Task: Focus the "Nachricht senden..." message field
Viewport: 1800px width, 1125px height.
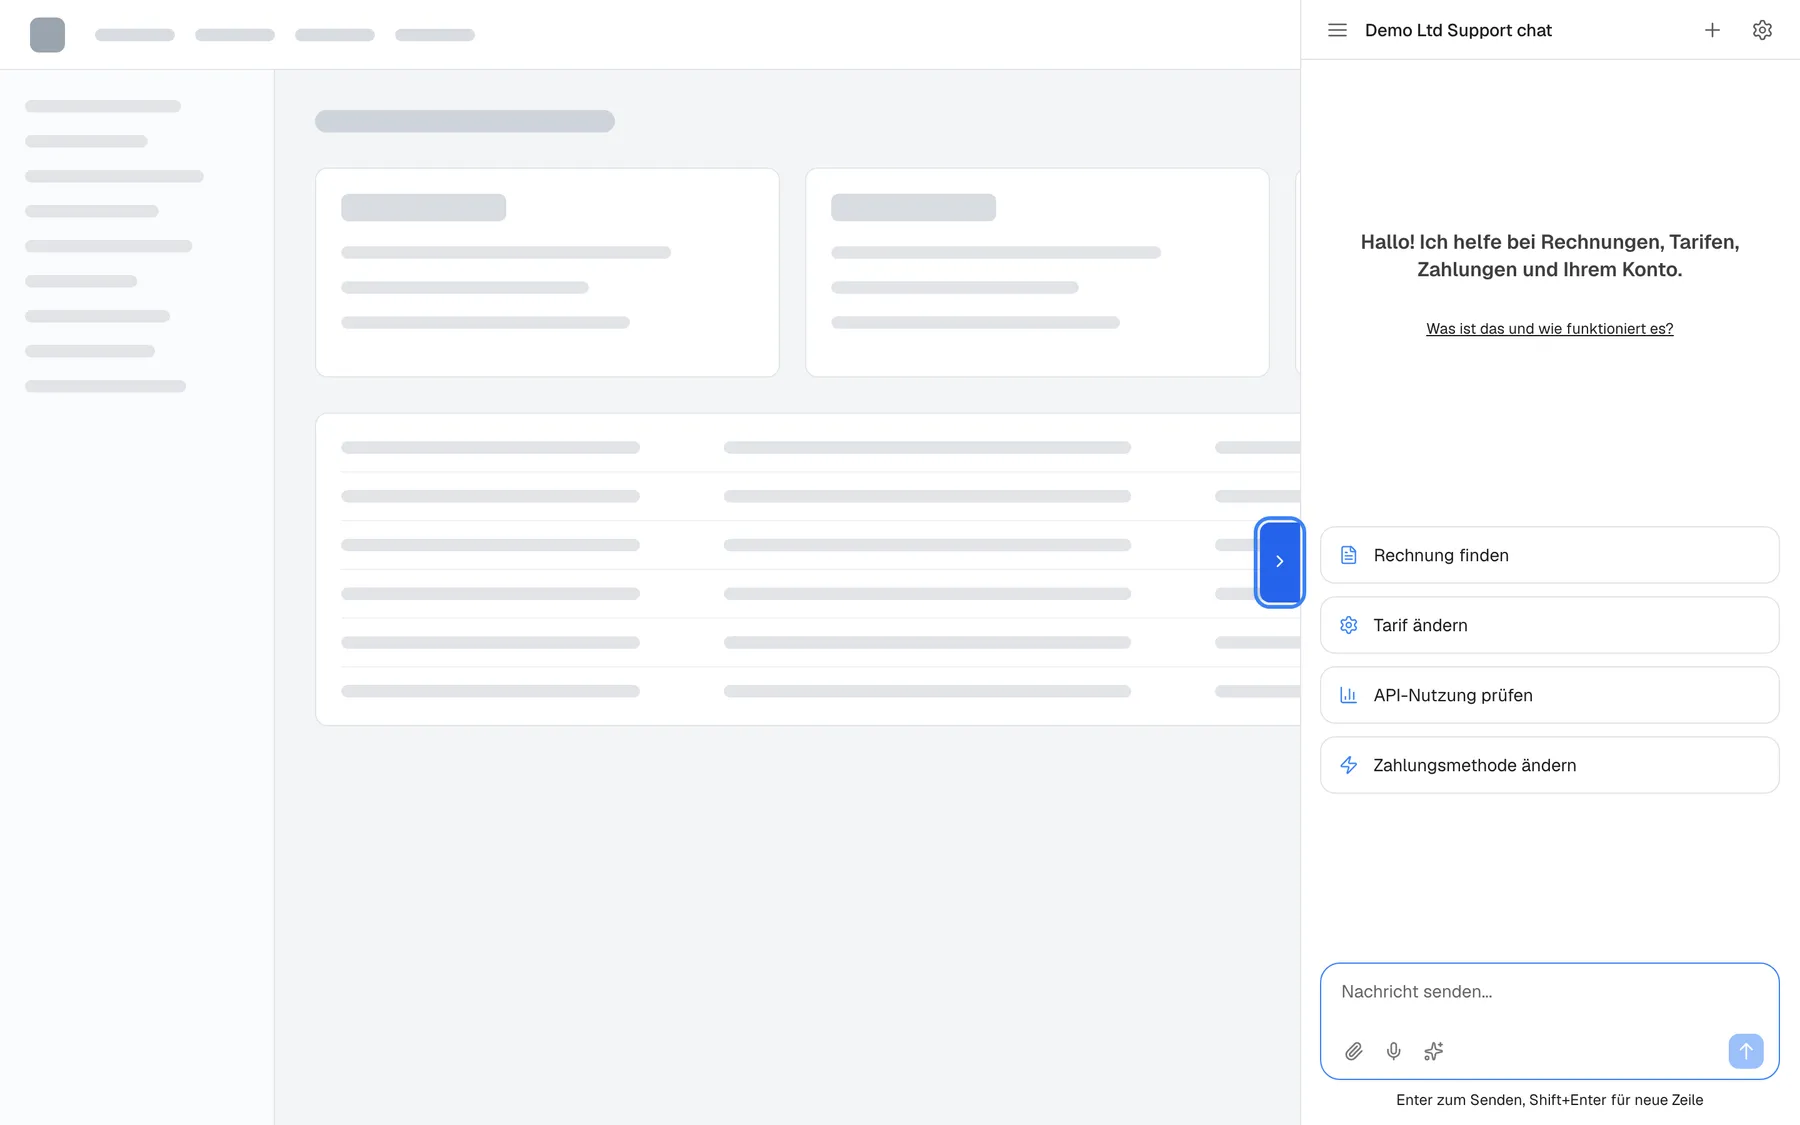Action: [x=1549, y=992]
